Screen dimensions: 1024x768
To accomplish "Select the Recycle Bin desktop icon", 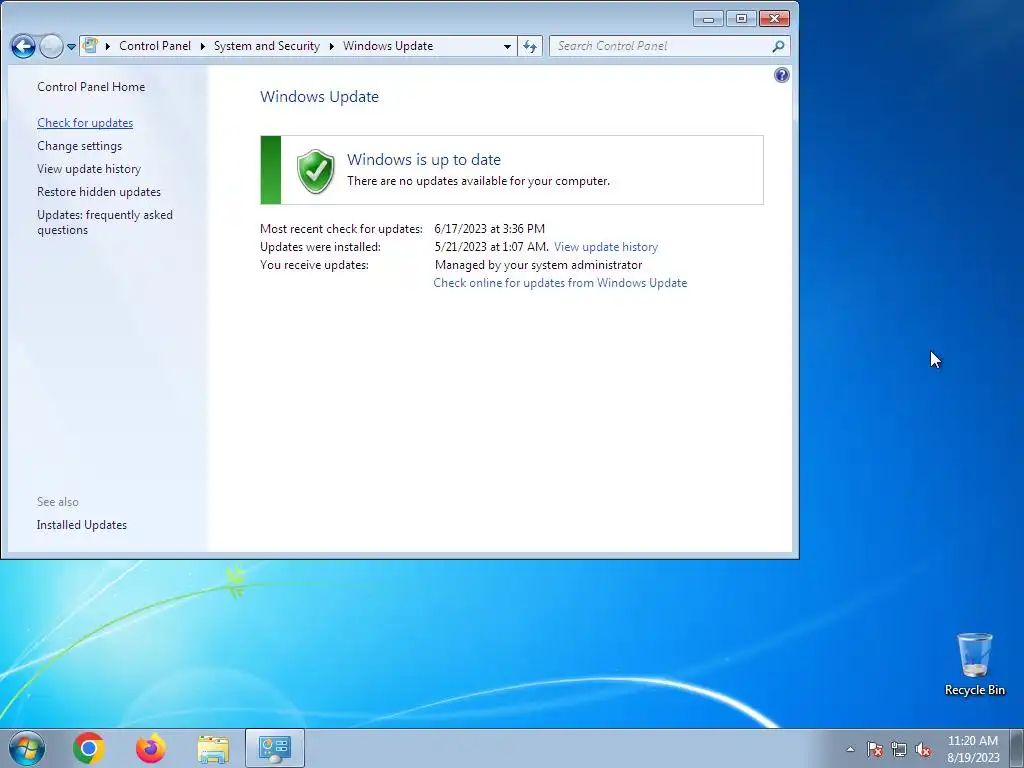I will tap(974, 664).
